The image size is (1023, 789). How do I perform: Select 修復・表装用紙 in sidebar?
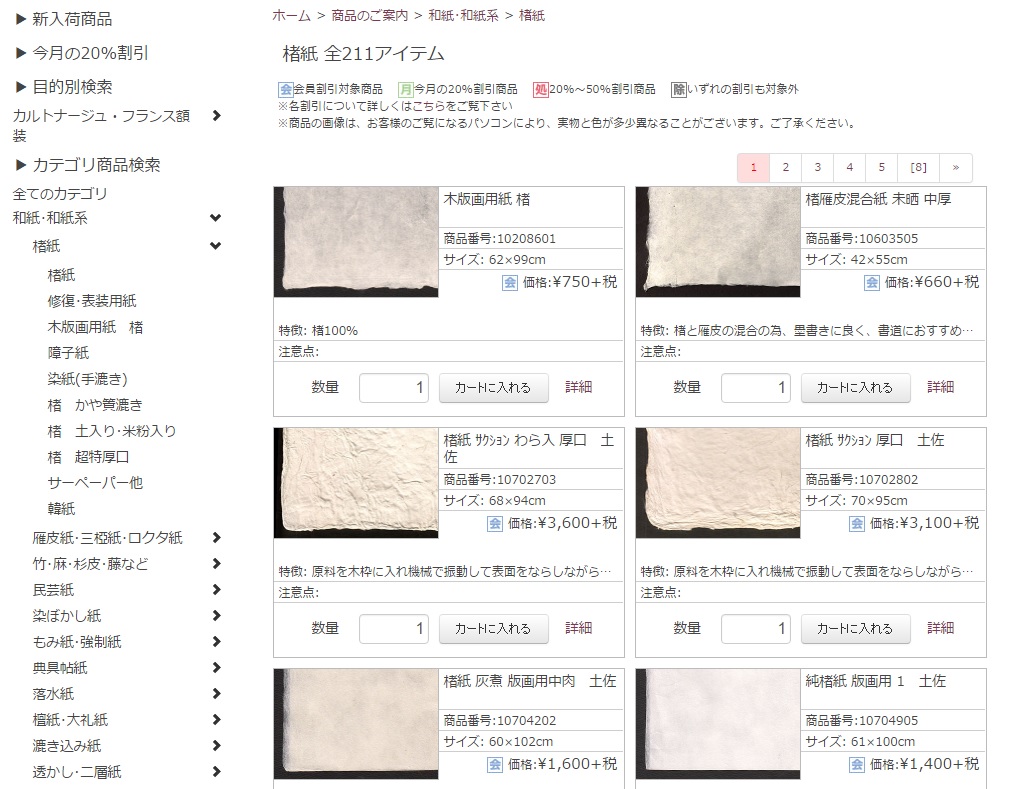[92, 301]
